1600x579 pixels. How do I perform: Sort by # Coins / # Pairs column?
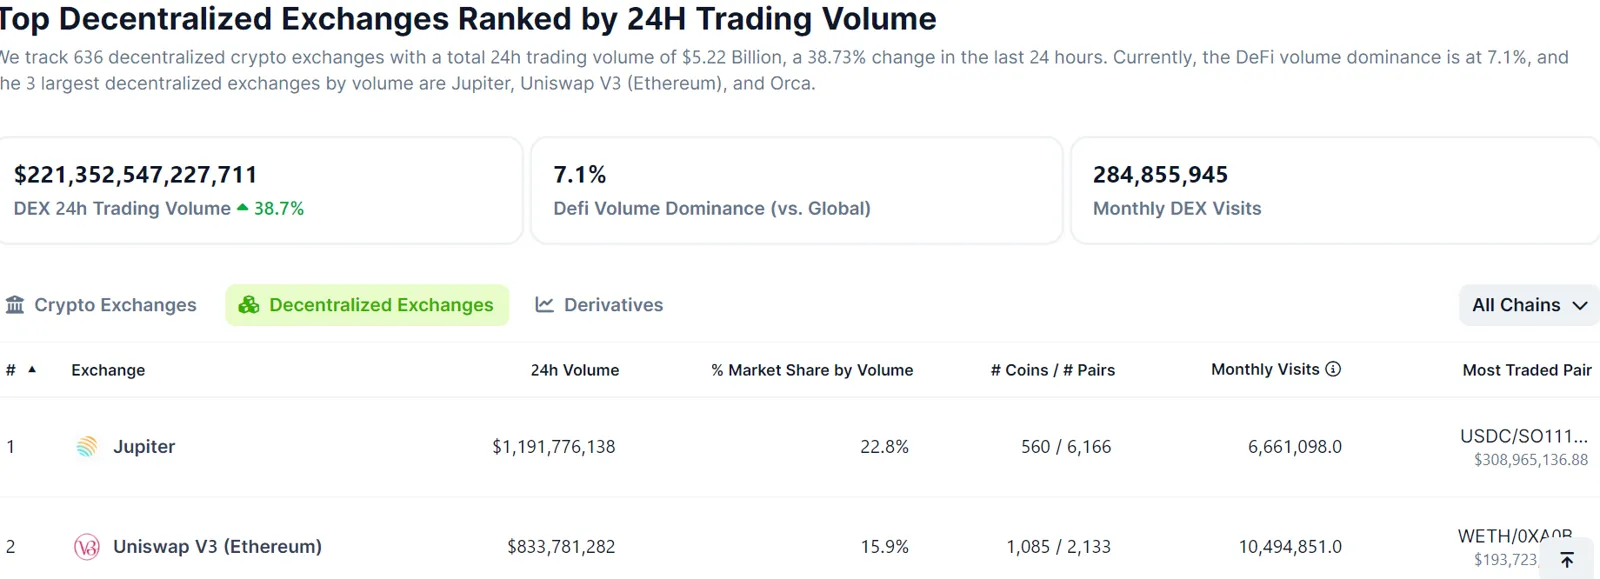(1052, 370)
